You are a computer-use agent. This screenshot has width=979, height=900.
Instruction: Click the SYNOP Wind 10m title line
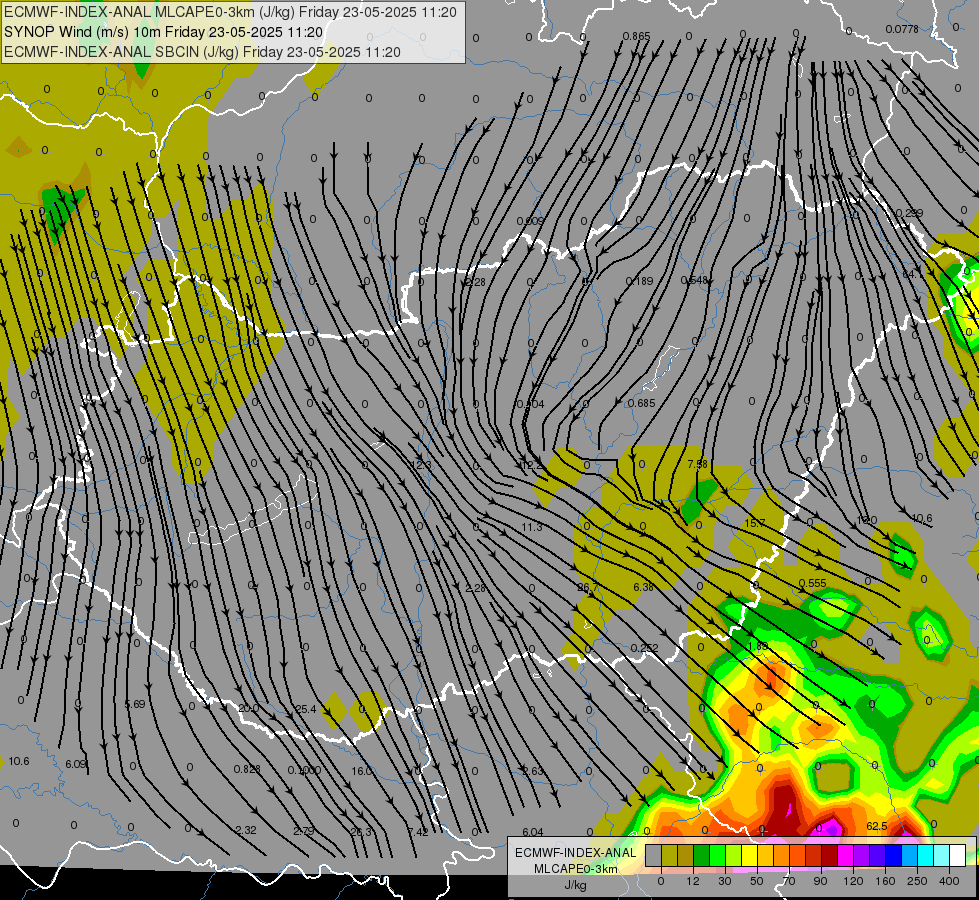pyautogui.click(x=164, y=32)
